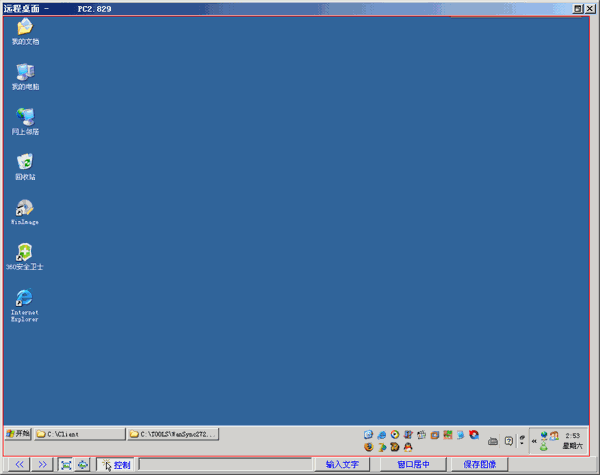This screenshot has height=475, width=600.
Task: Switch to the C:\Client taskbar window
Action: click(x=79, y=434)
